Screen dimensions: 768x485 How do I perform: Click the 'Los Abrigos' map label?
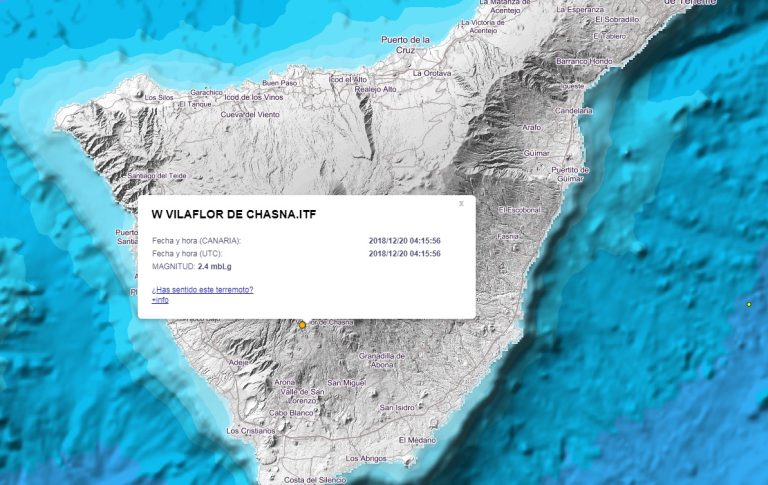click(366, 459)
